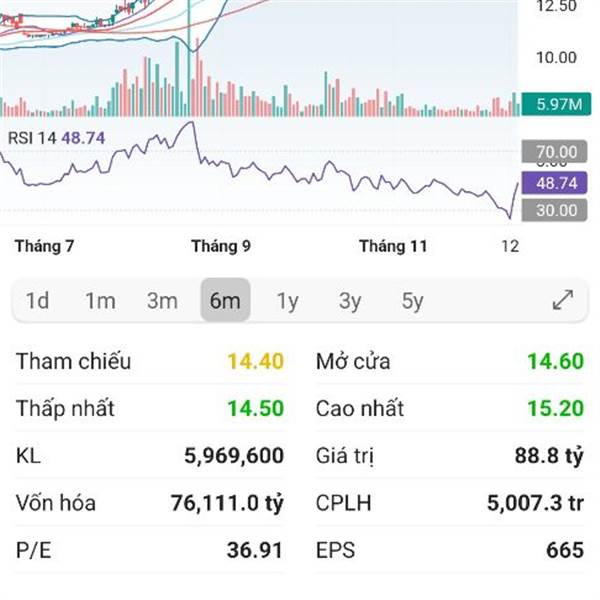Click the RSI 70.00 overbought level
600x600 pixels.
click(556, 152)
